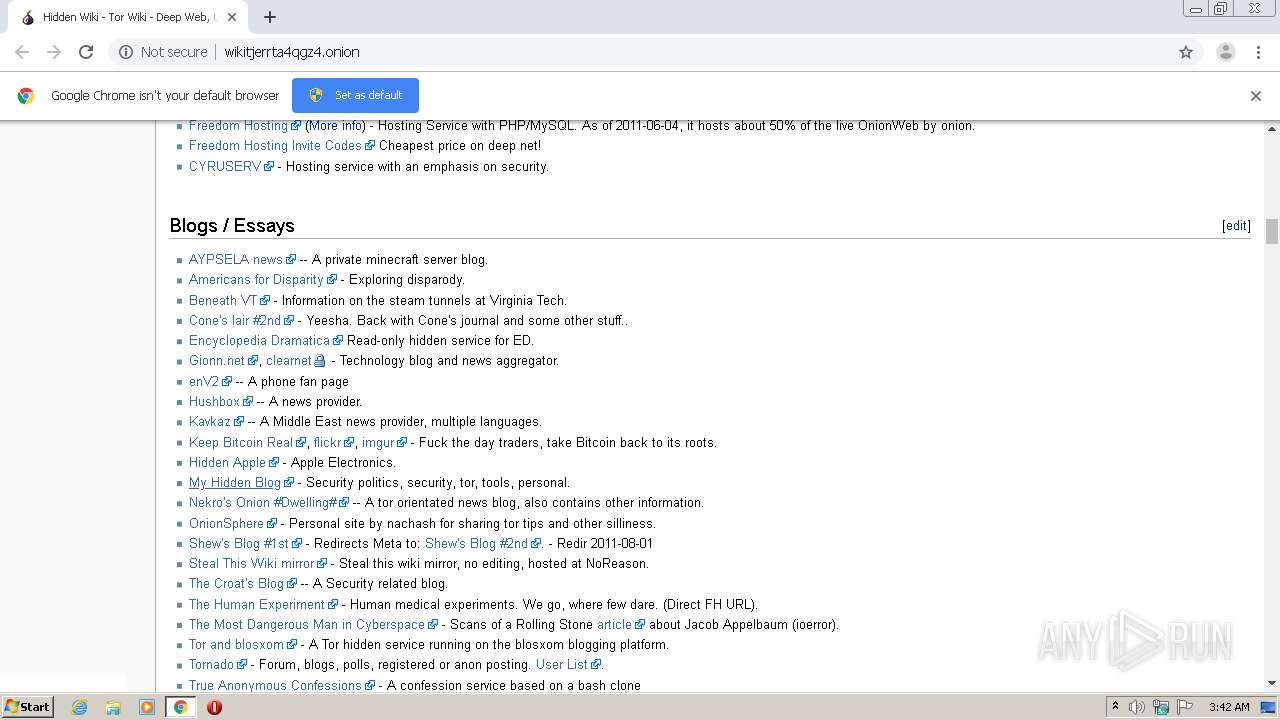
Task: Open enV2 phone fan page link
Action: click(x=204, y=382)
